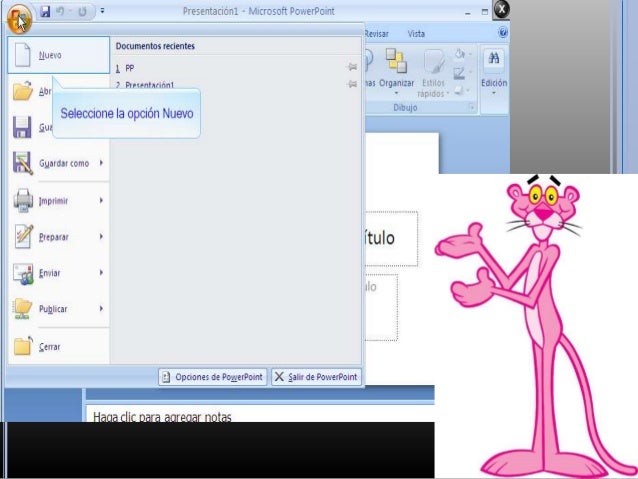Click the Guardar como disk-and-pencil icon
The width and height of the screenshot is (638, 479).
coord(22,163)
